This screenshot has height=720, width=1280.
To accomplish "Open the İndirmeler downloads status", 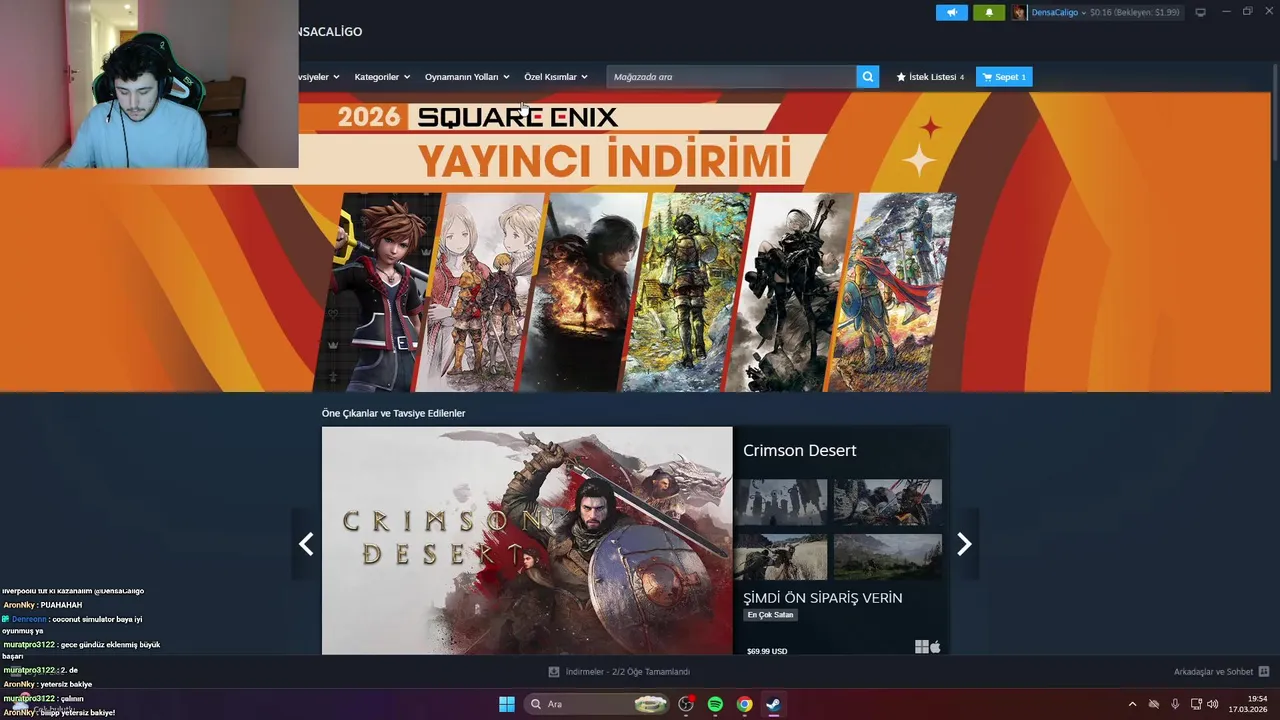I will tap(628, 672).
